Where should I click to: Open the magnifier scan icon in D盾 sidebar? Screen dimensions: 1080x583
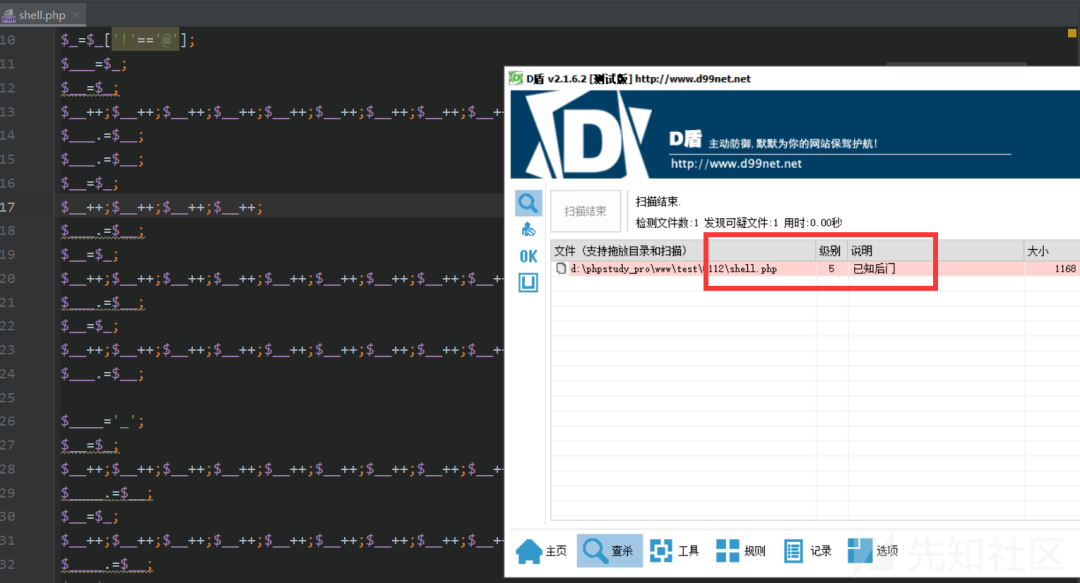[528, 203]
